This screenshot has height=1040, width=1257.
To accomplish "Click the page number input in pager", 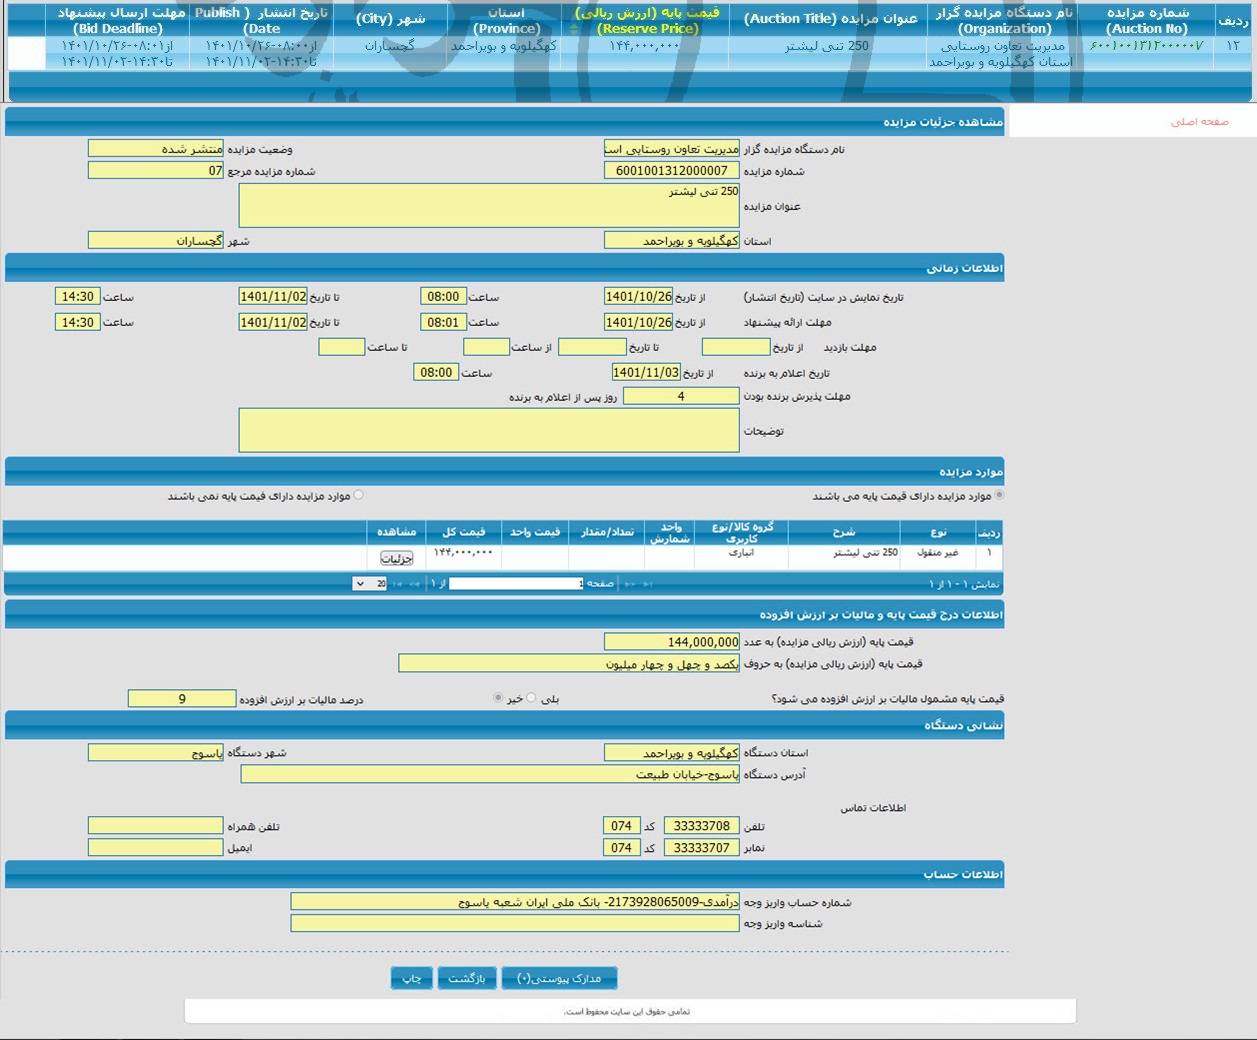I will click(x=515, y=584).
